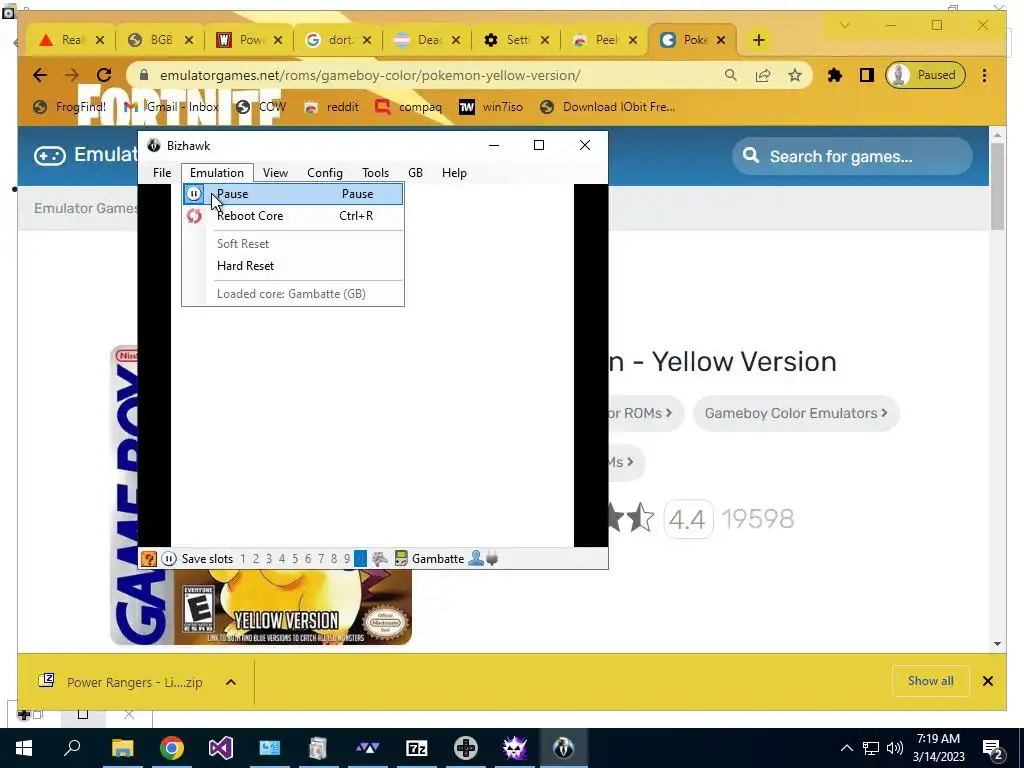
Task: Select save slot 1 in status bar
Action: click(243, 559)
